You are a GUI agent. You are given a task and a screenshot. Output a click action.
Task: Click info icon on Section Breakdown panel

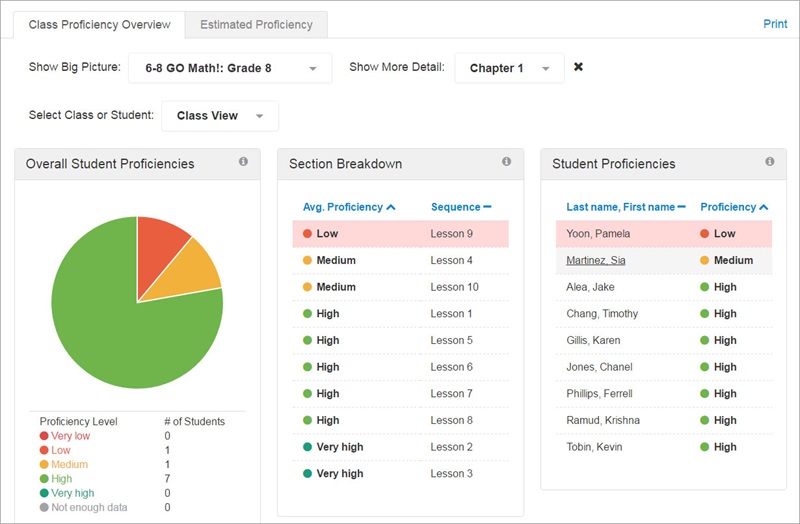click(x=506, y=162)
